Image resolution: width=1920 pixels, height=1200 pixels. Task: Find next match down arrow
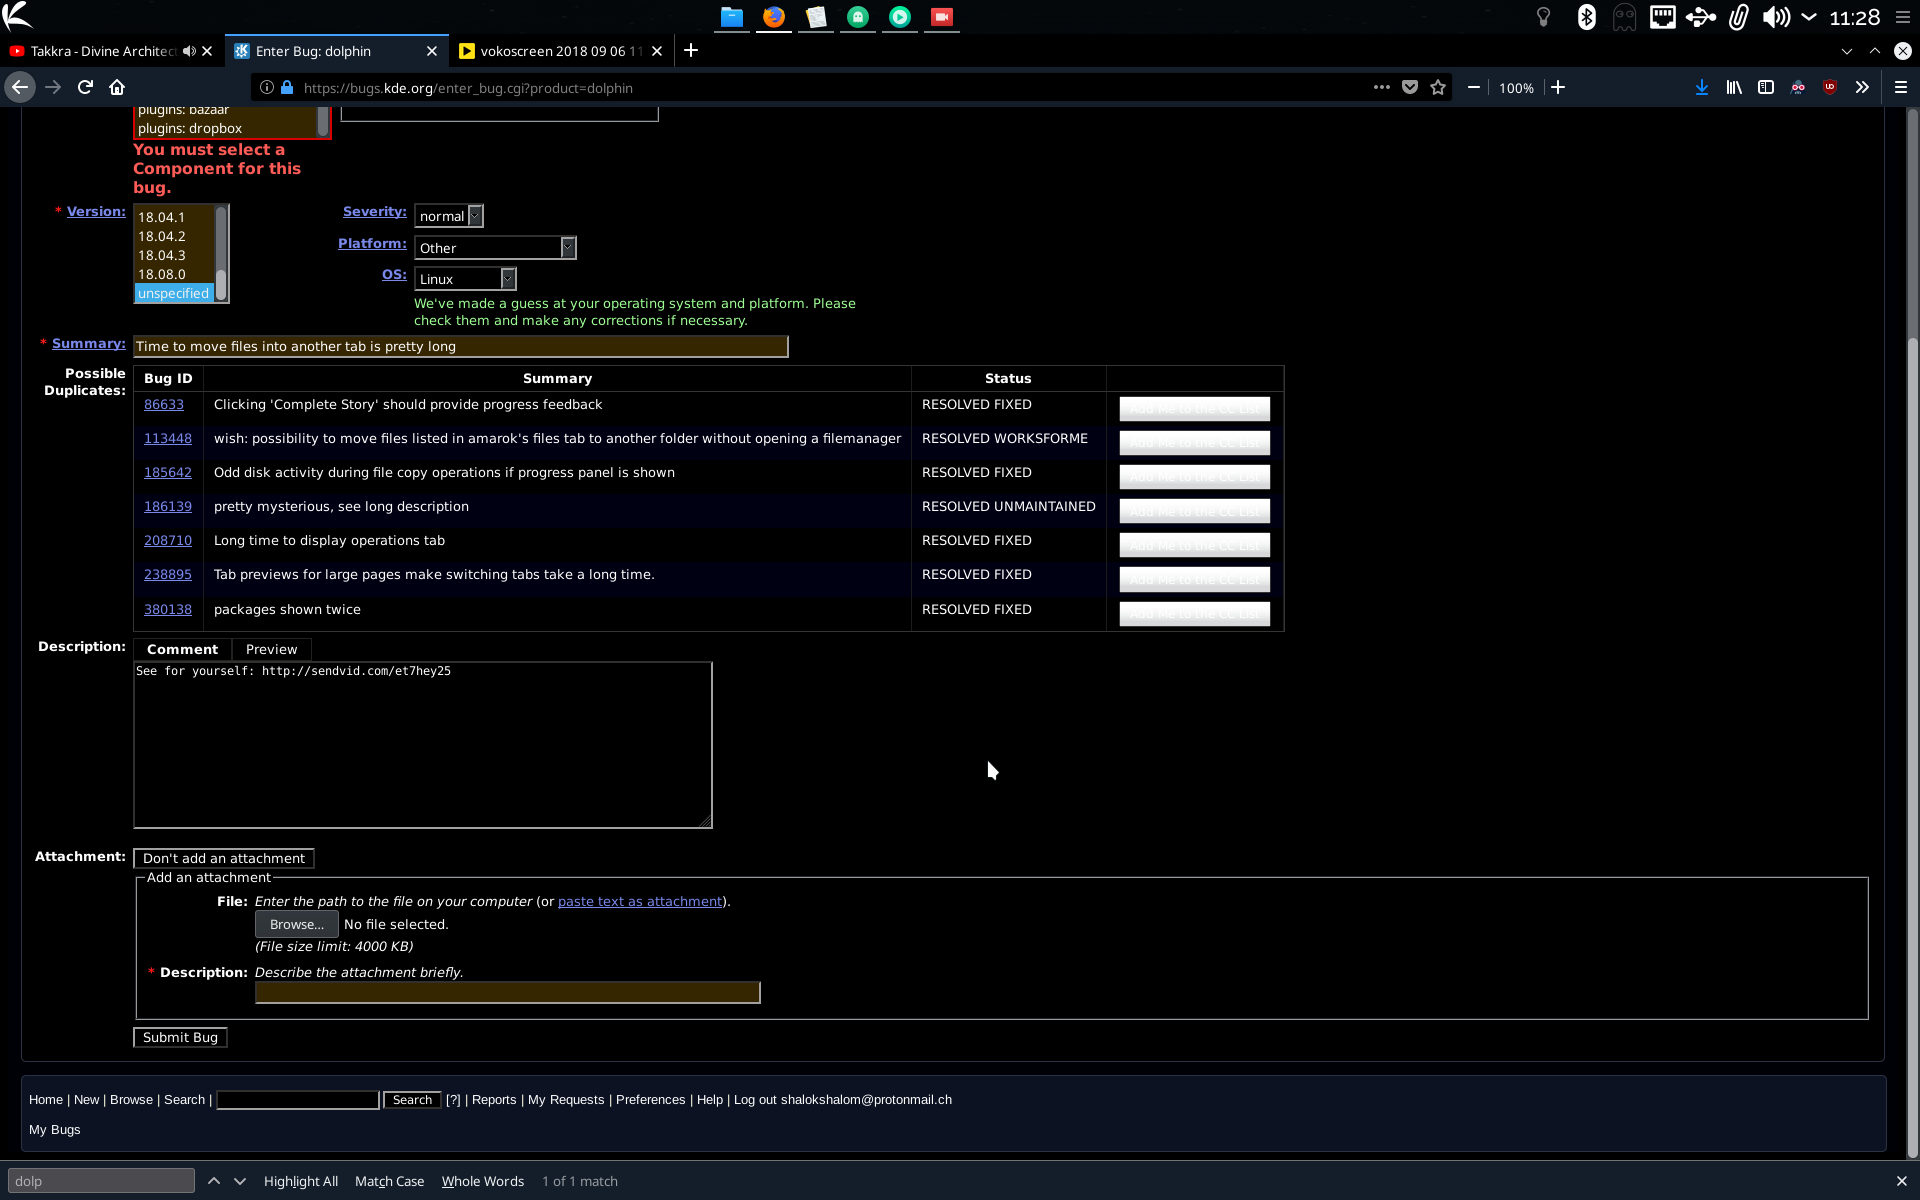[240, 1181]
